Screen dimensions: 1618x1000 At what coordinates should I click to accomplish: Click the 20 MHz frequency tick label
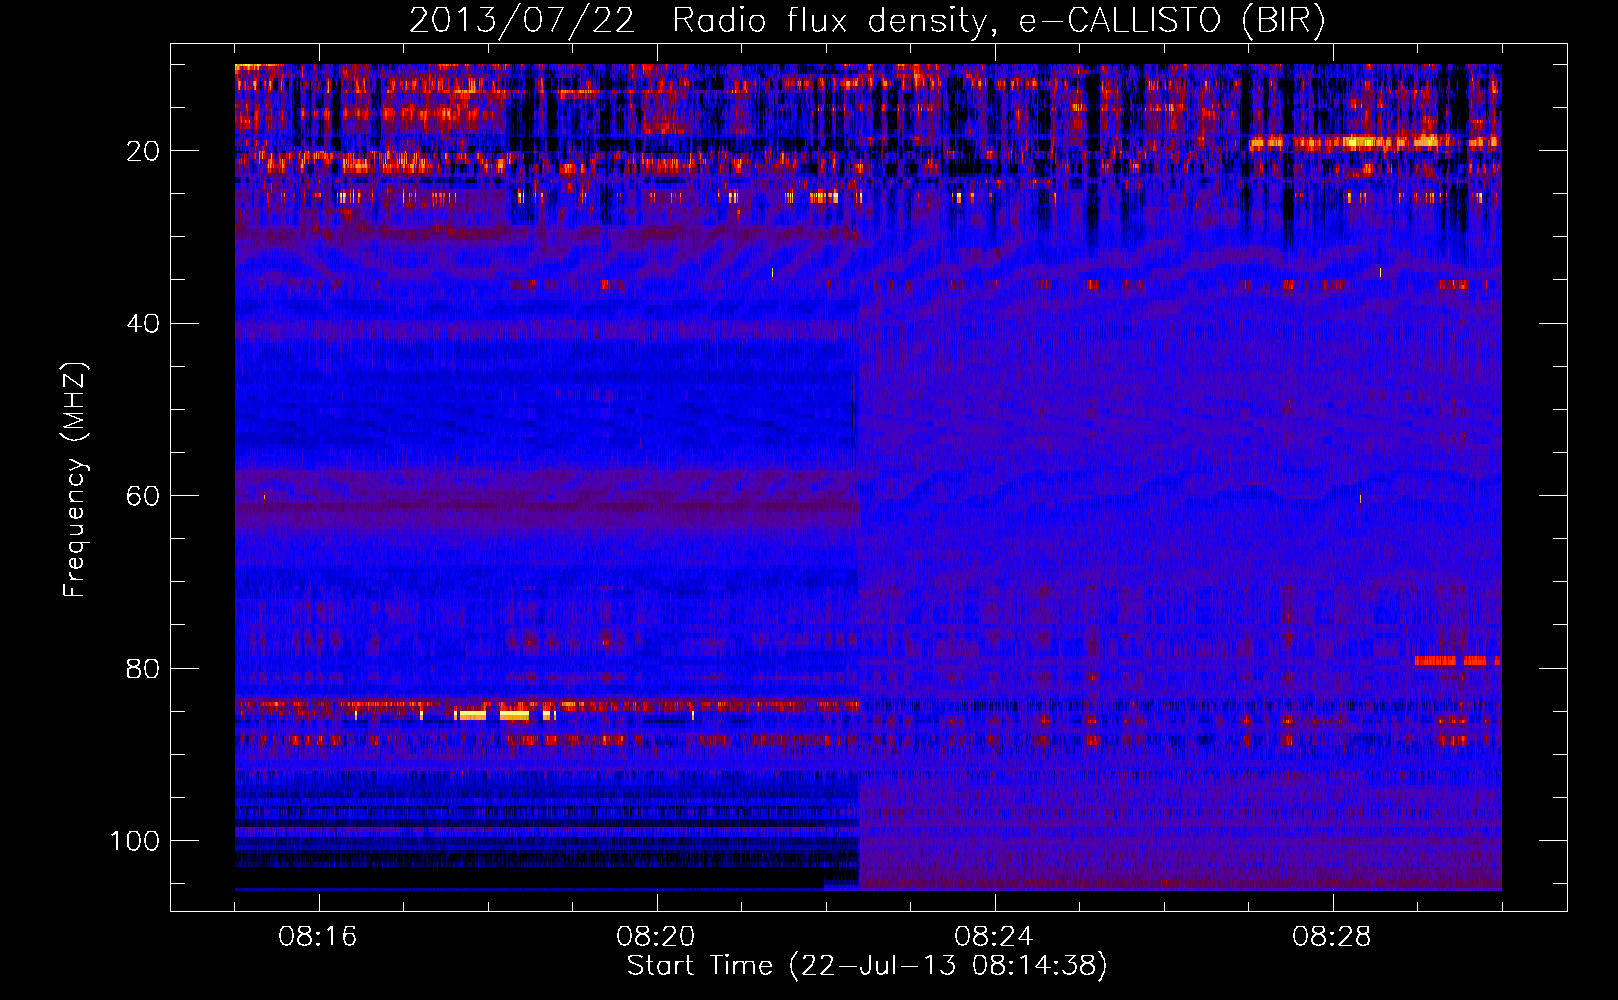click(x=143, y=151)
